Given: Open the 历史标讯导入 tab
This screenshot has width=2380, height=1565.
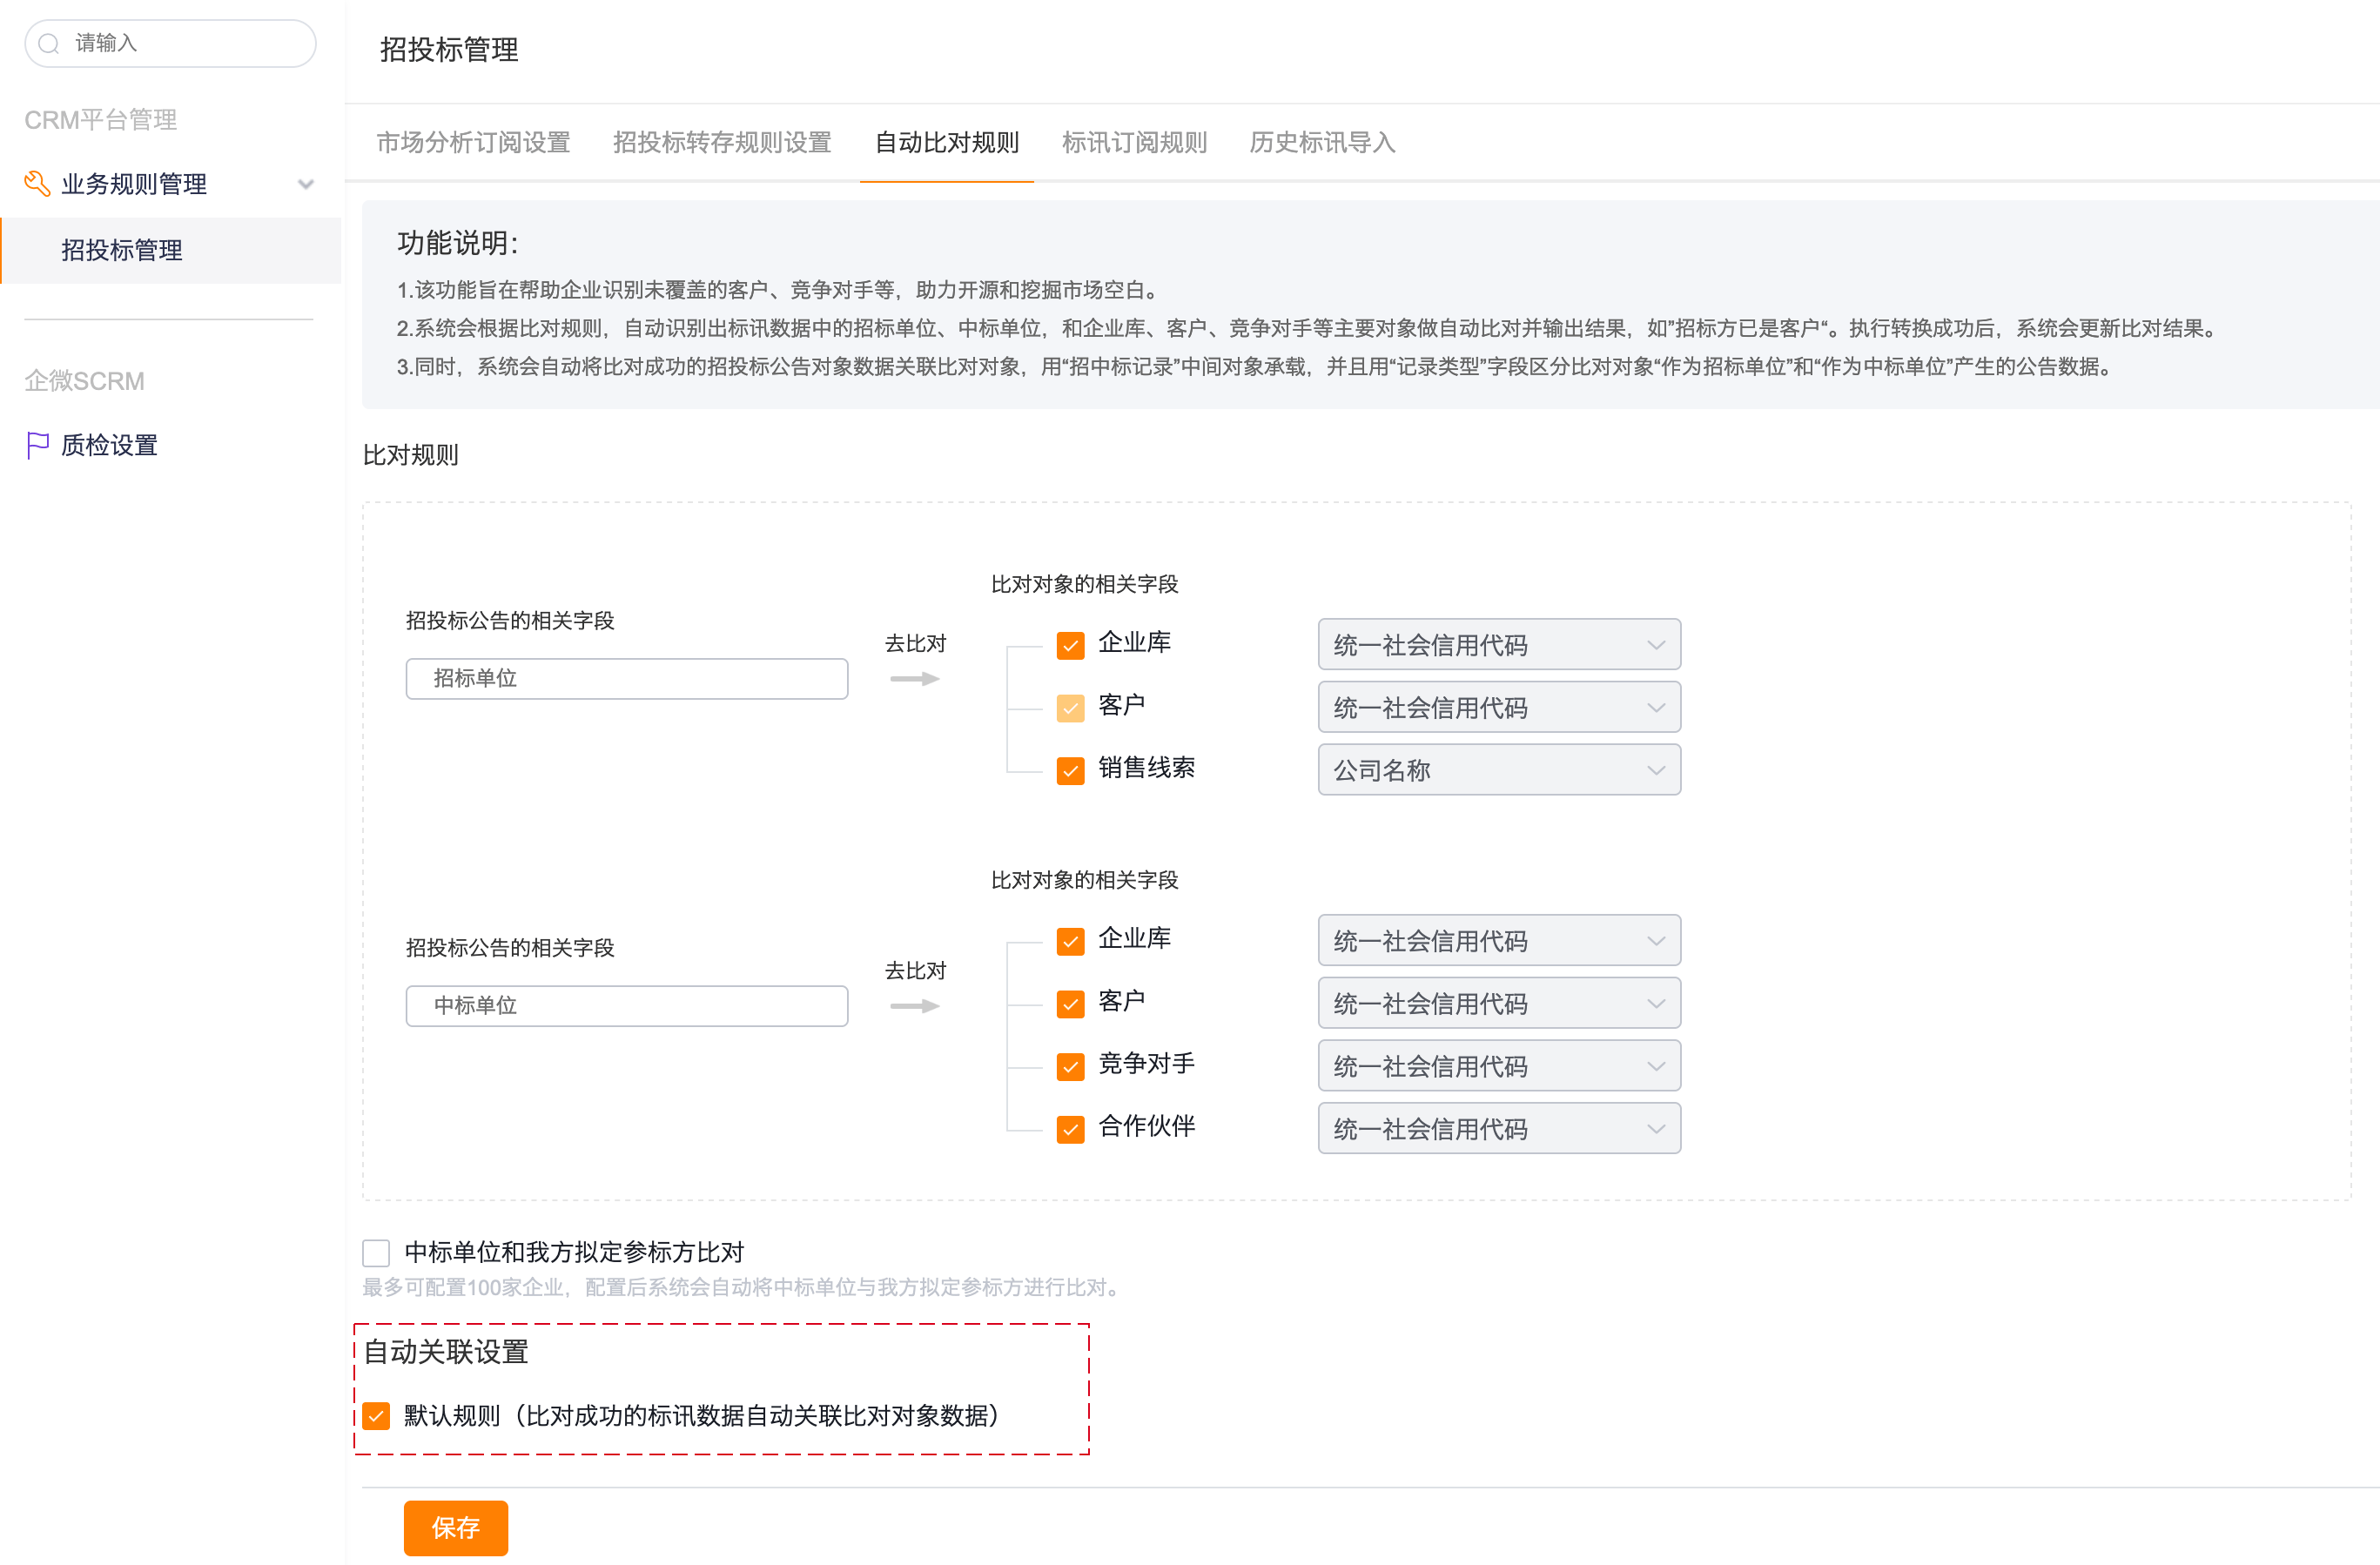Looking at the screenshot, I should (x=1322, y=143).
